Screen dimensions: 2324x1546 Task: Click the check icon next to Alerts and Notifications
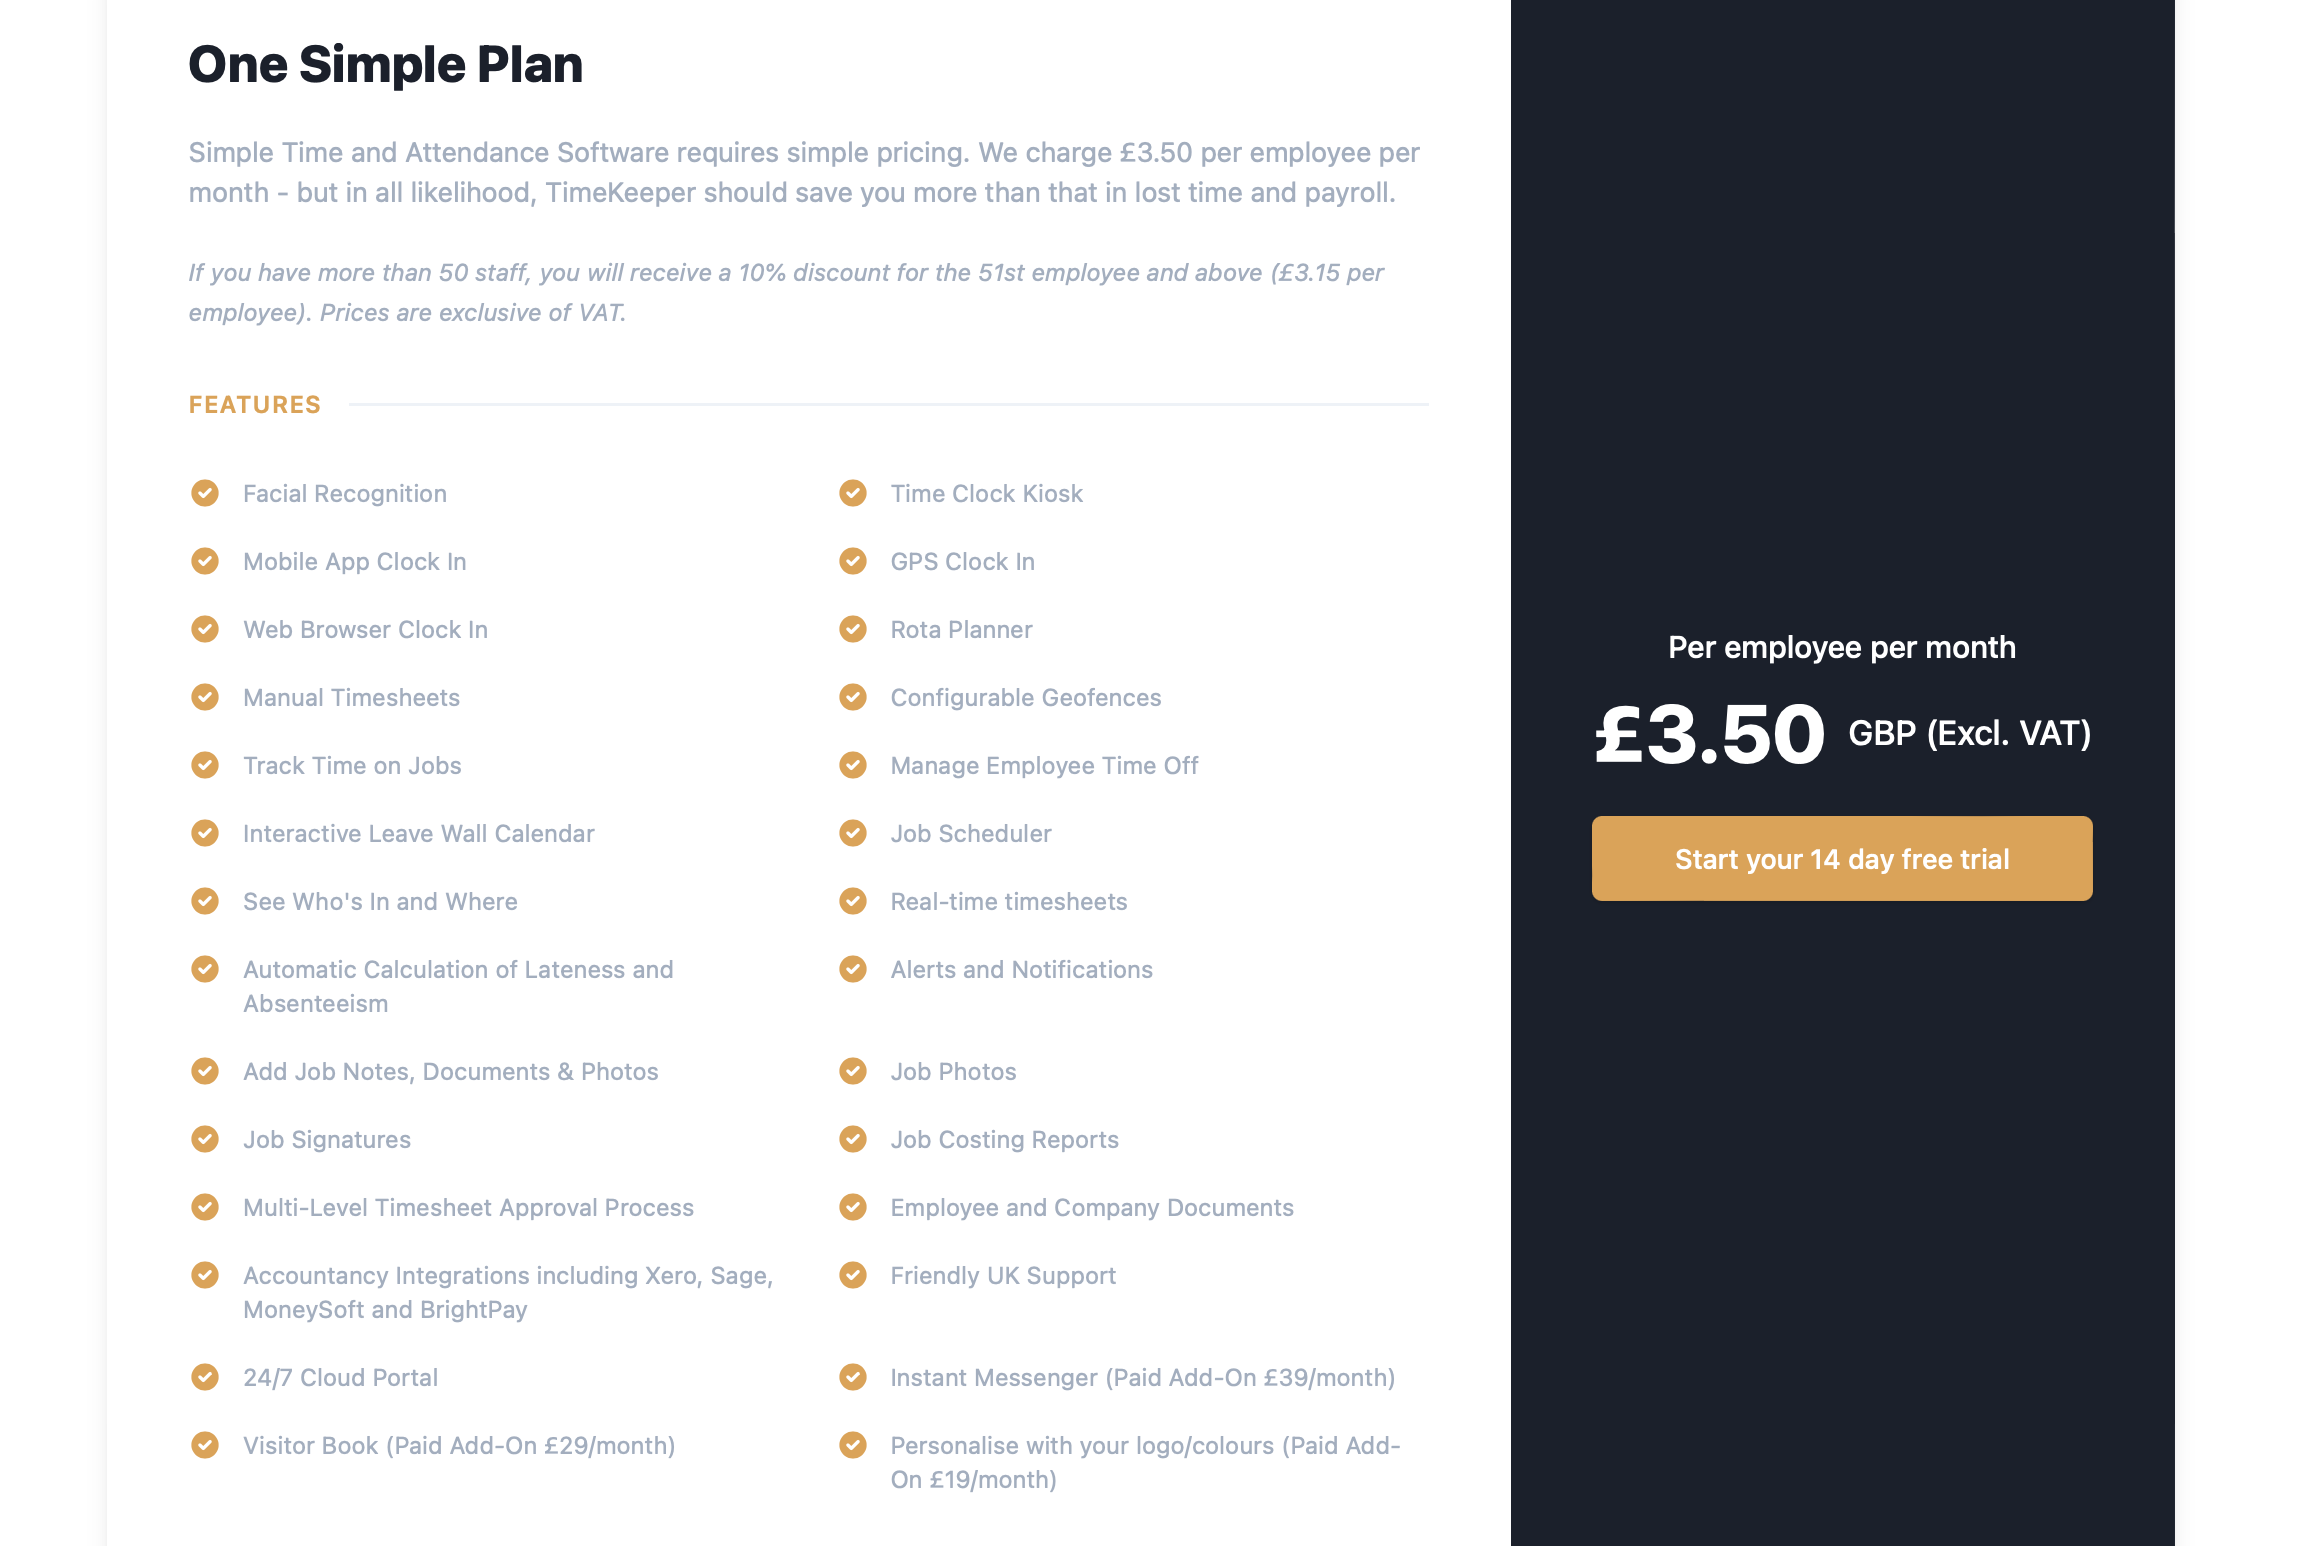[x=853, y=969]
